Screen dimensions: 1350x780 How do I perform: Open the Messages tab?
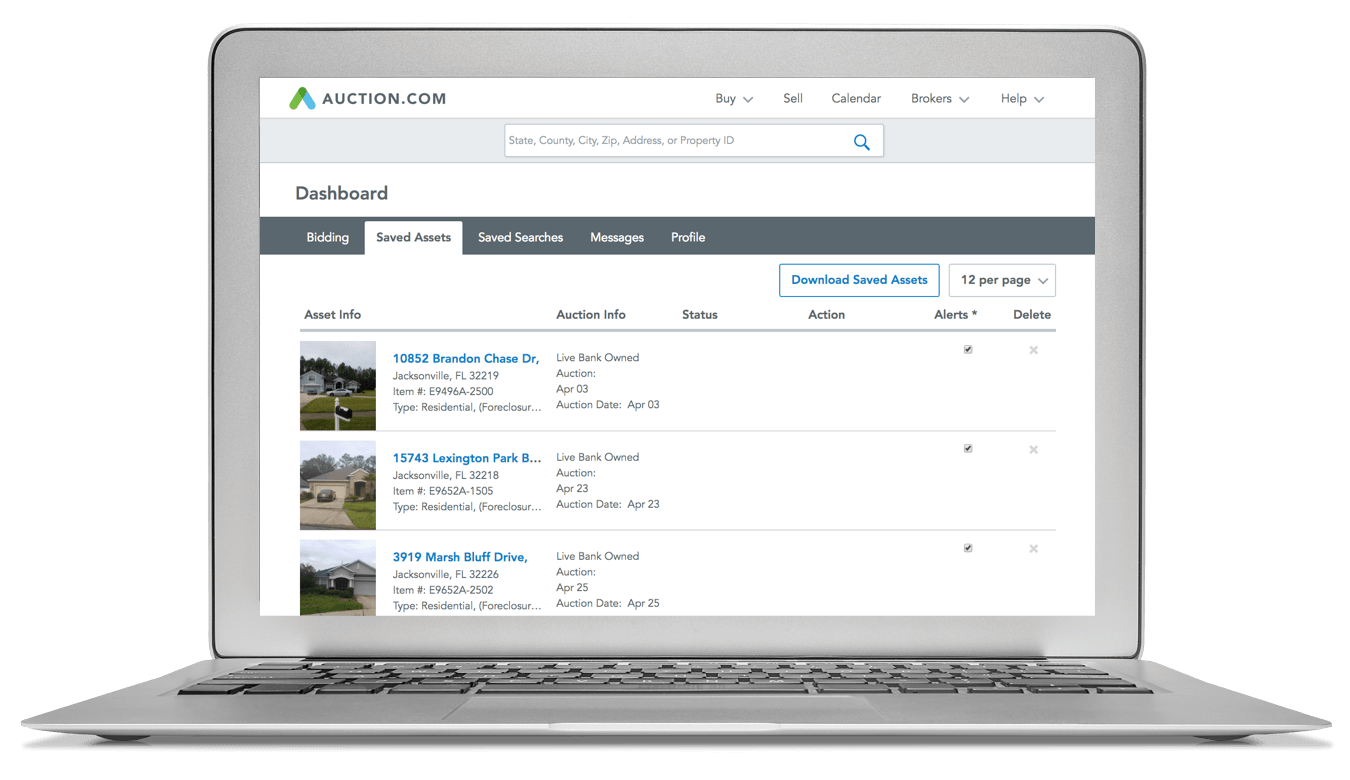click(617, 237)
